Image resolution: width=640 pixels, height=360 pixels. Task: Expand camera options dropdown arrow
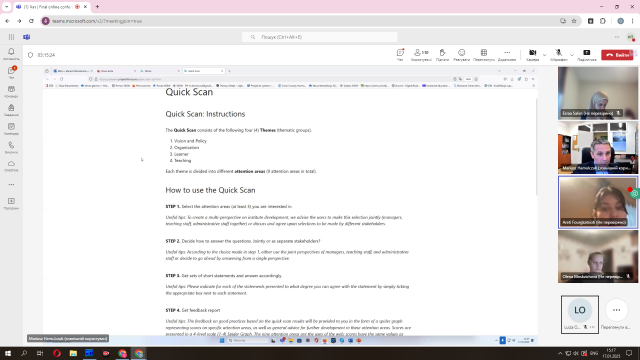pos(544,55)
